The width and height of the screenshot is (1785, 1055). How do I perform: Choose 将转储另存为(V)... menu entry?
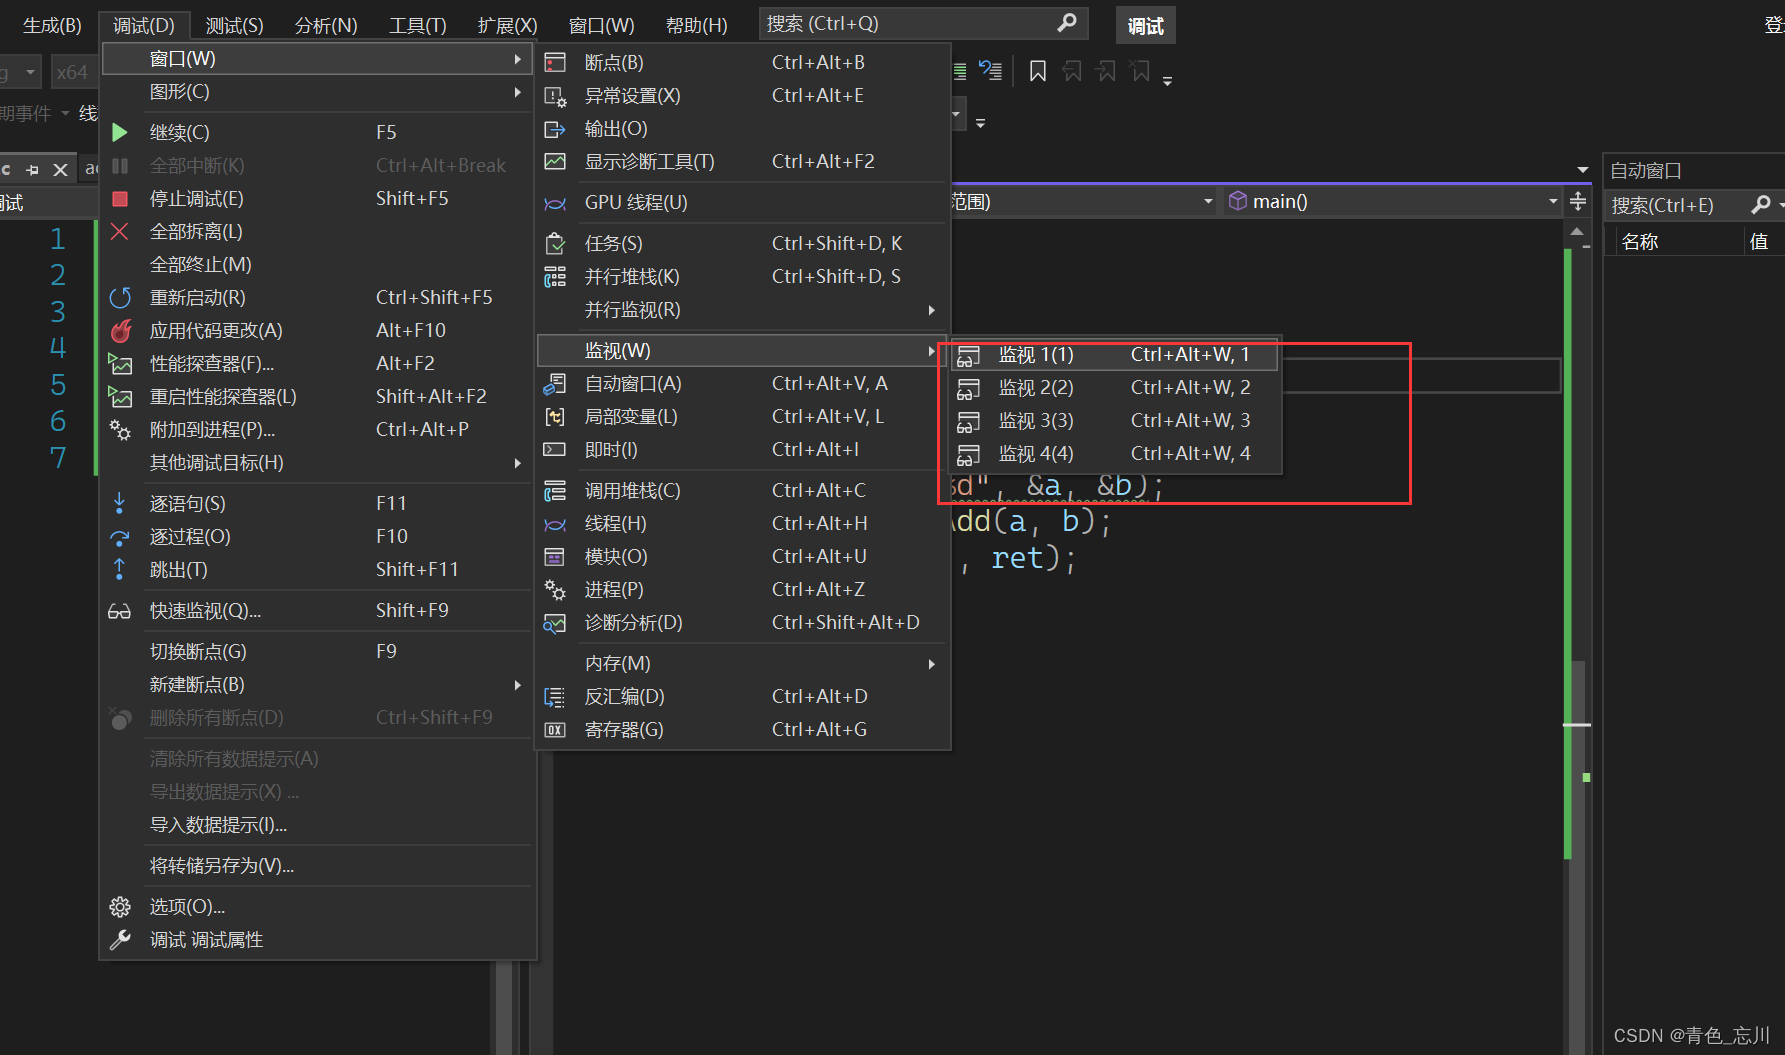pyautogui.click(x=318, y=865)
